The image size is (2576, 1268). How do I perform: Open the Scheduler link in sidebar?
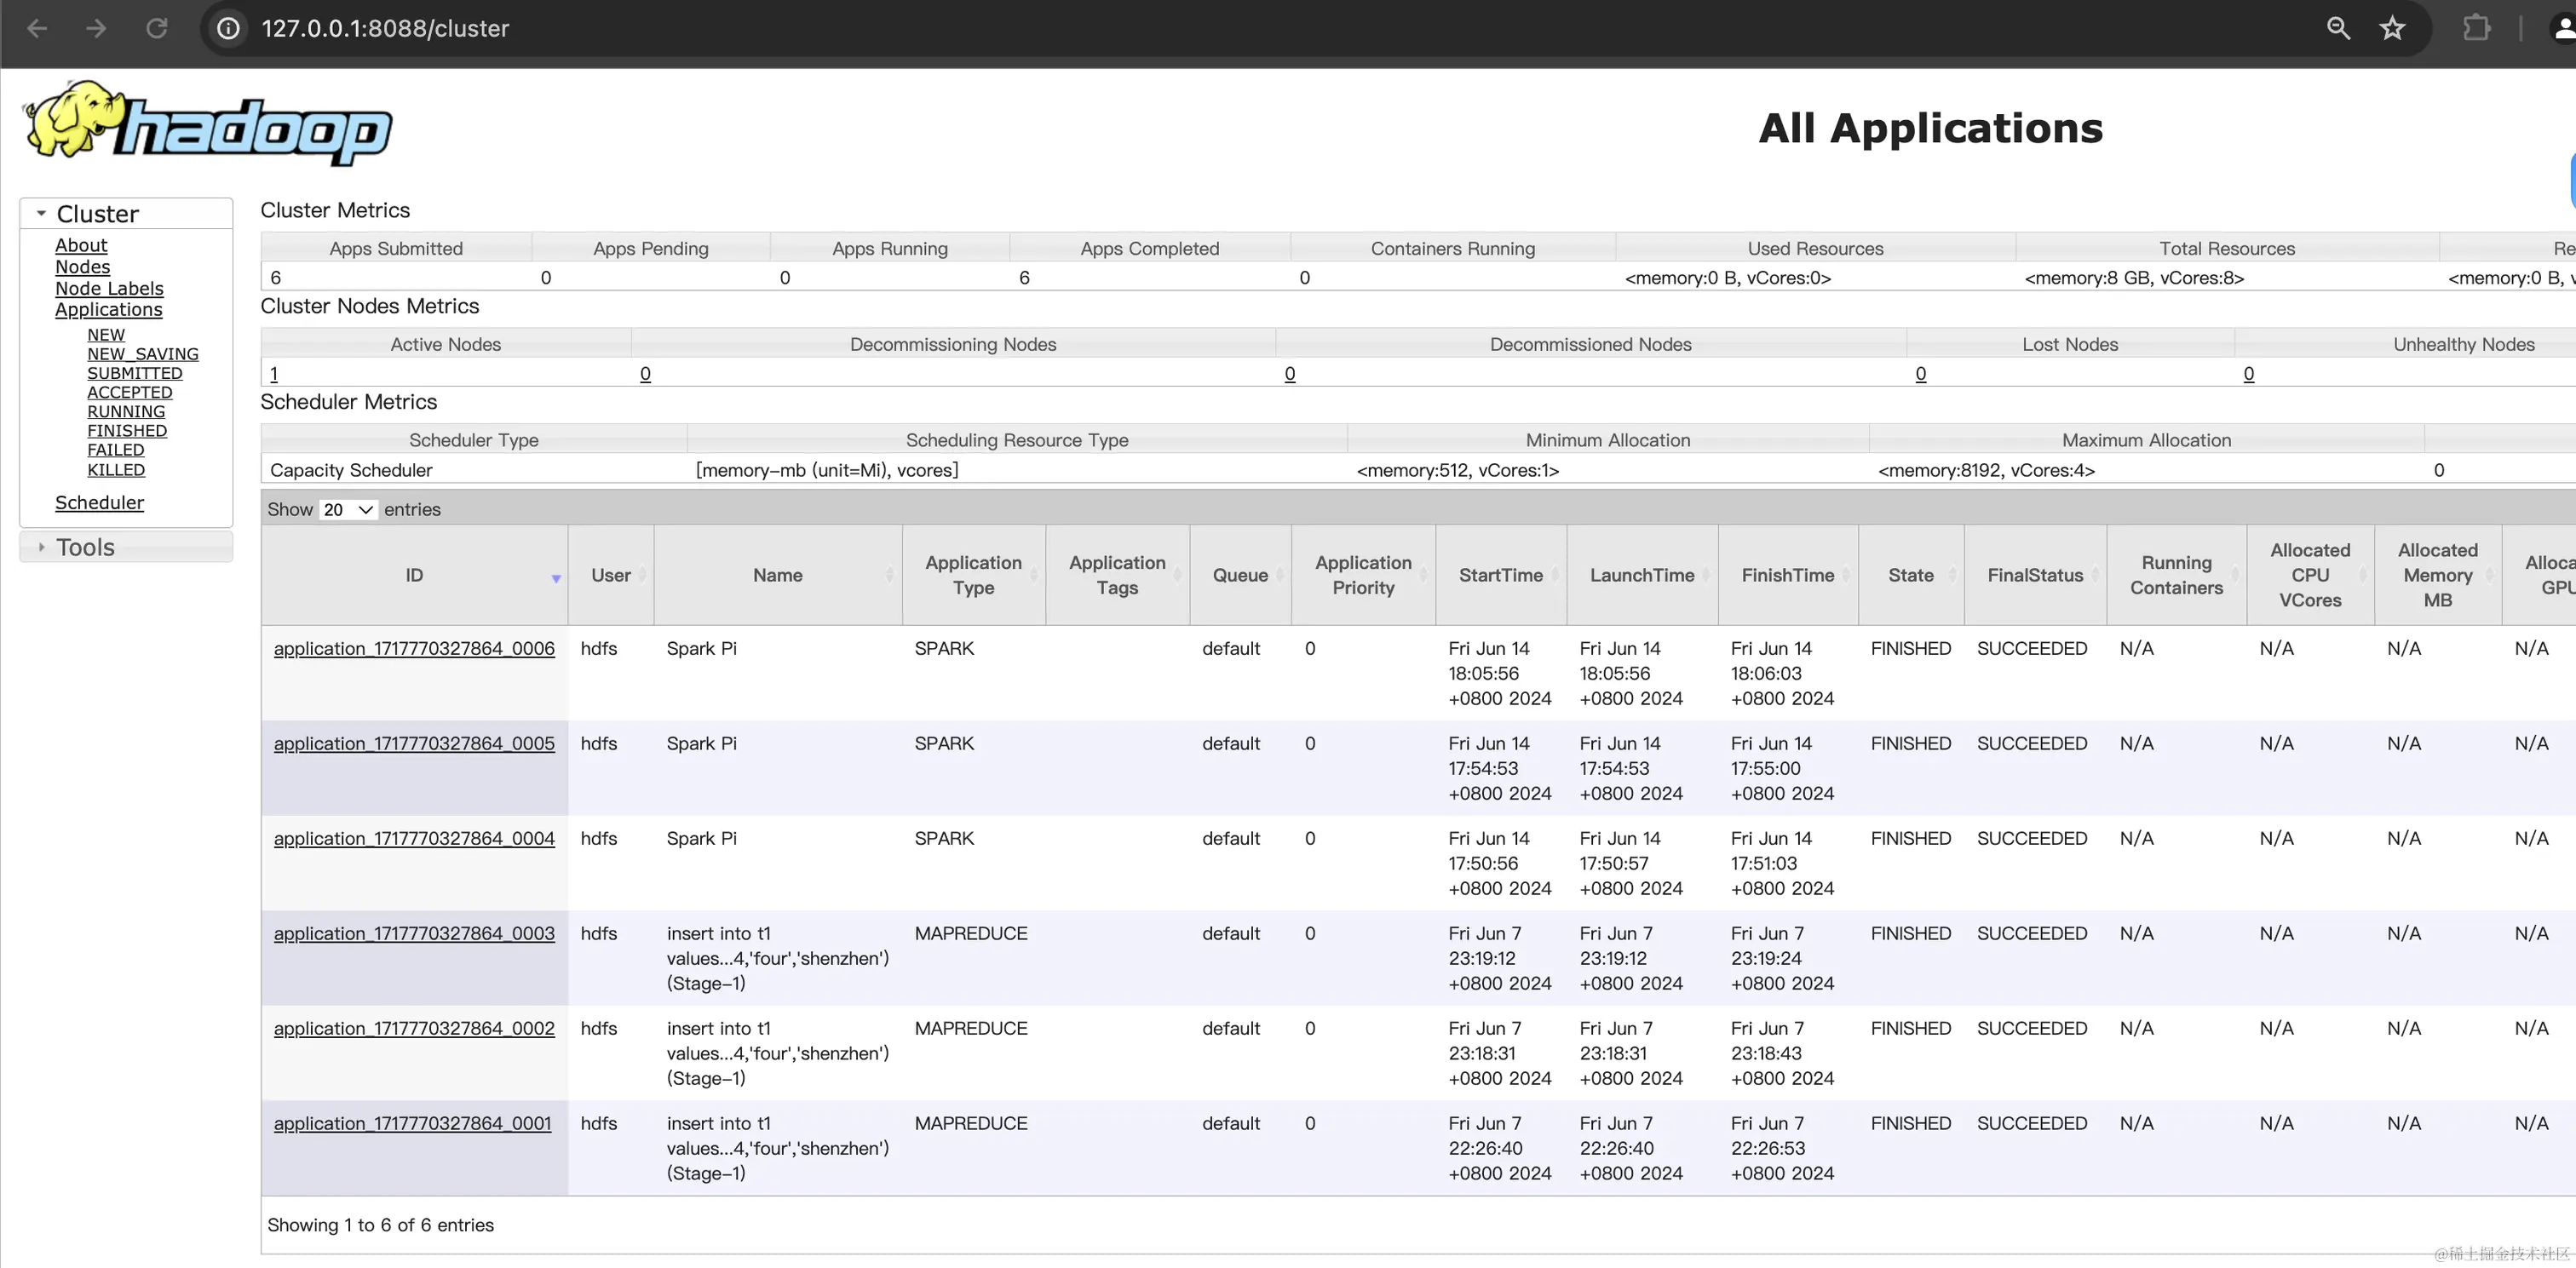[99, 503]
